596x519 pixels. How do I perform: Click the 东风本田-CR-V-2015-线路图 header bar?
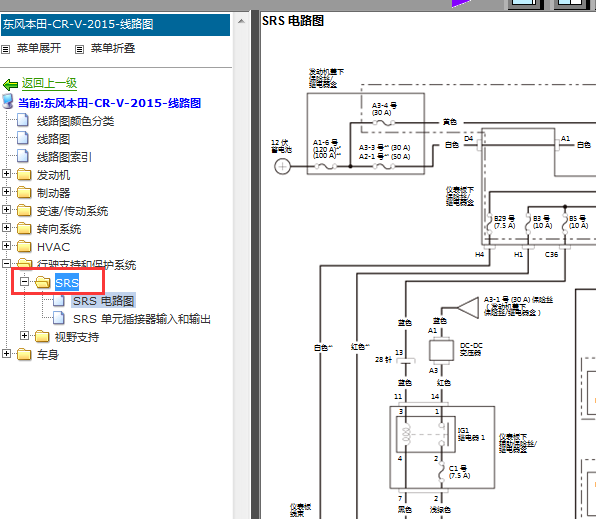(x=116, y=25)
